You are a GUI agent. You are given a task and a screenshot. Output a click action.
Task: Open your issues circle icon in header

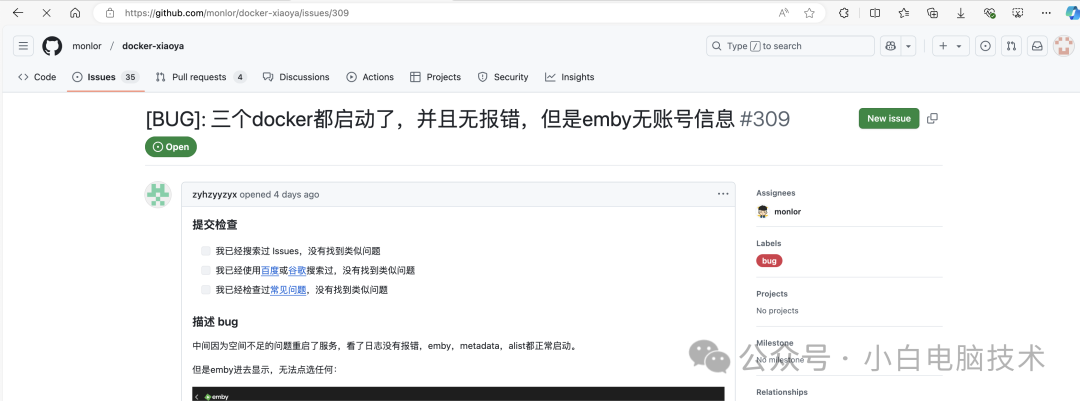tap(986, 46)
